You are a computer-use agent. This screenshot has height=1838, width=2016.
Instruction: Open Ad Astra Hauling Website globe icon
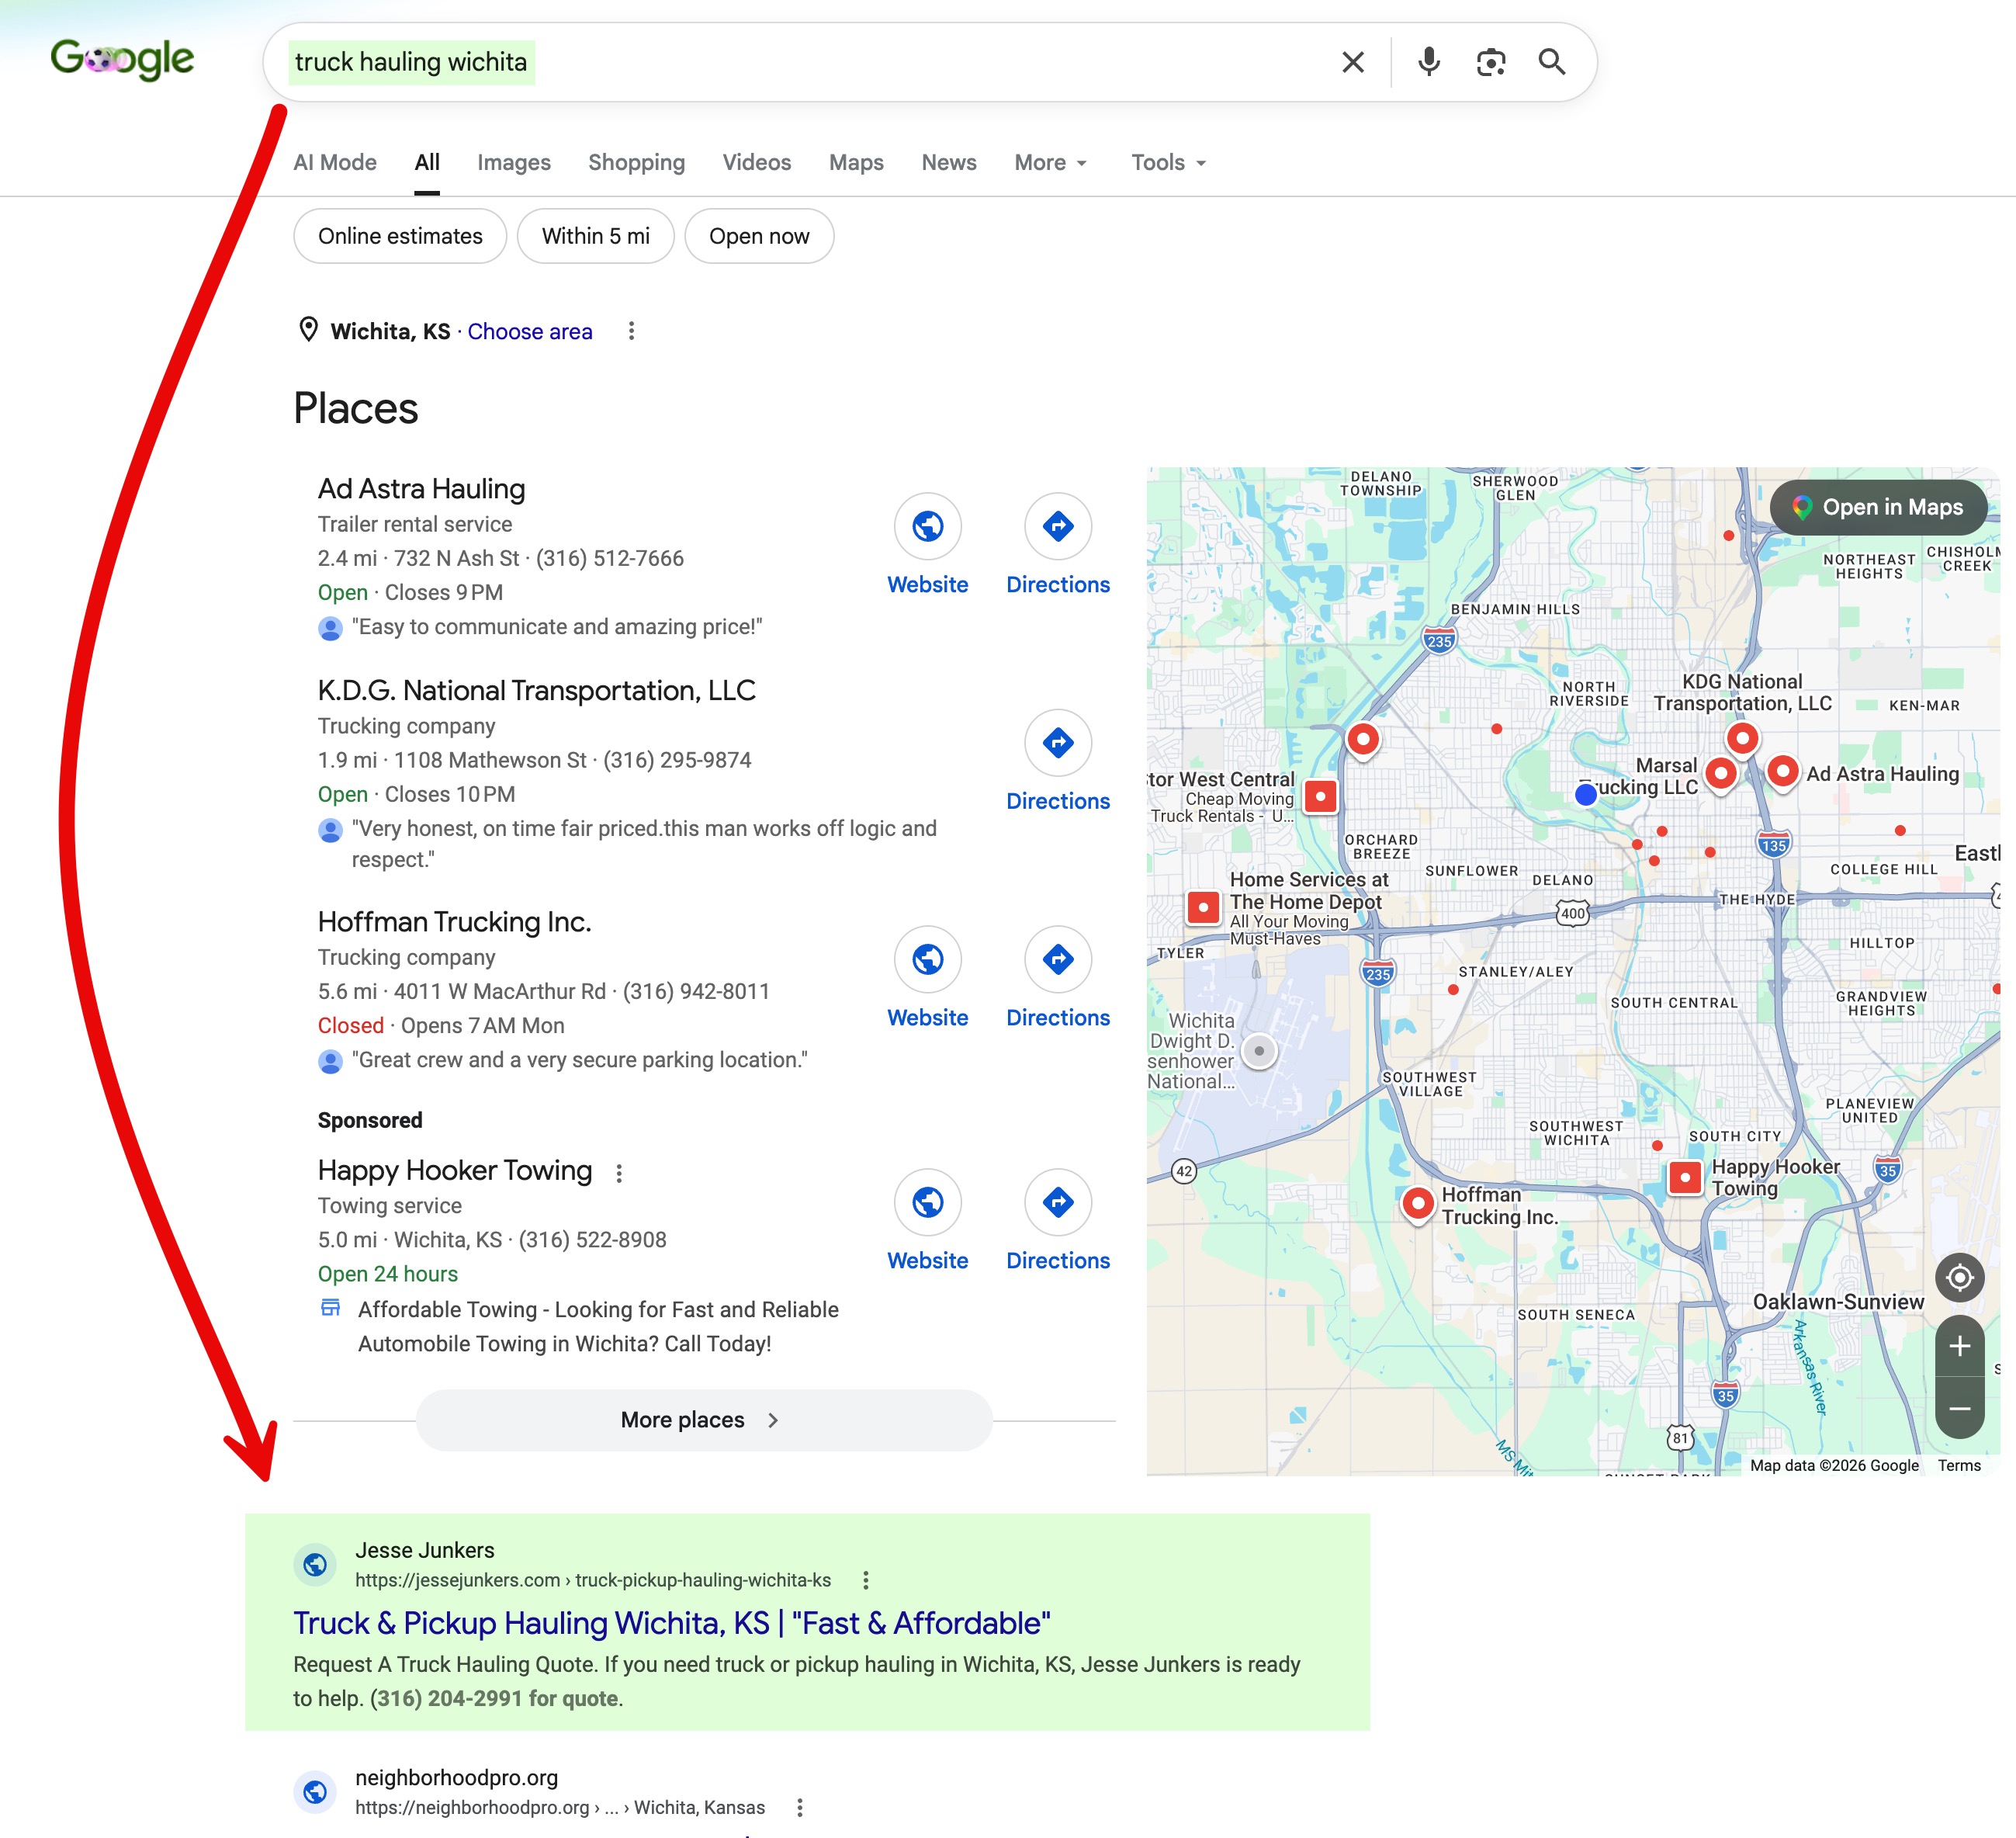(x=928, y=526)
